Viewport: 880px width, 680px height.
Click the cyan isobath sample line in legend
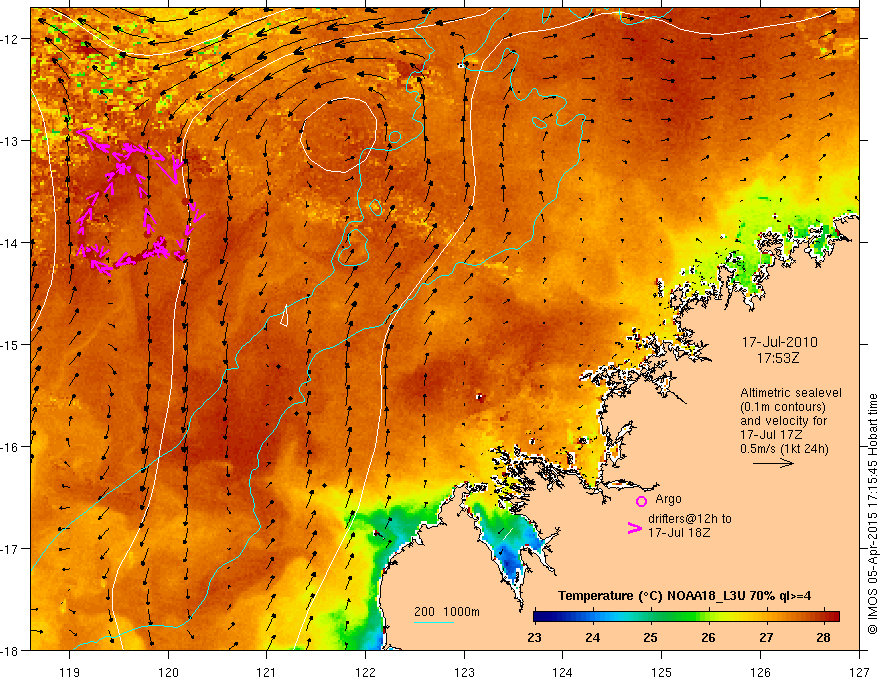(x=434, y=622)
